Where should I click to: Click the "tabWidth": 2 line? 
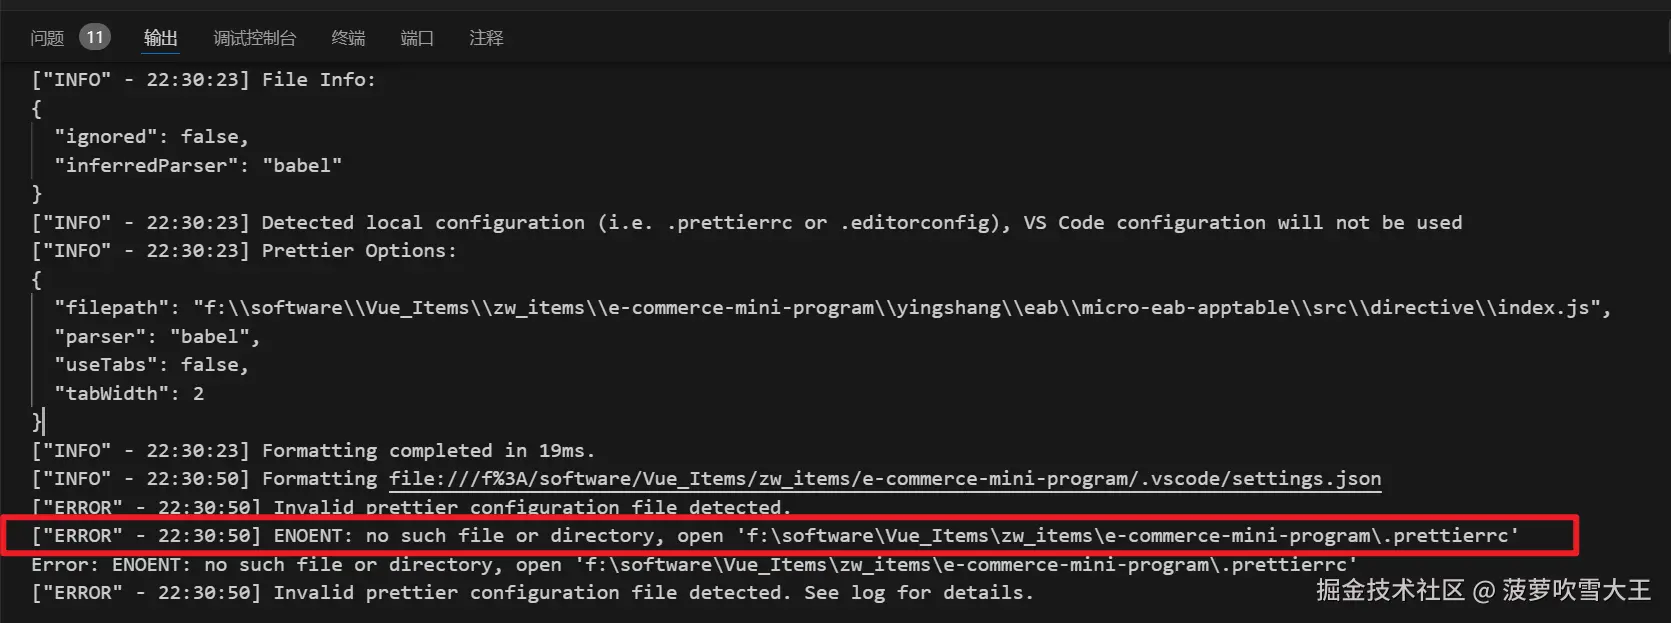(129, 394)
